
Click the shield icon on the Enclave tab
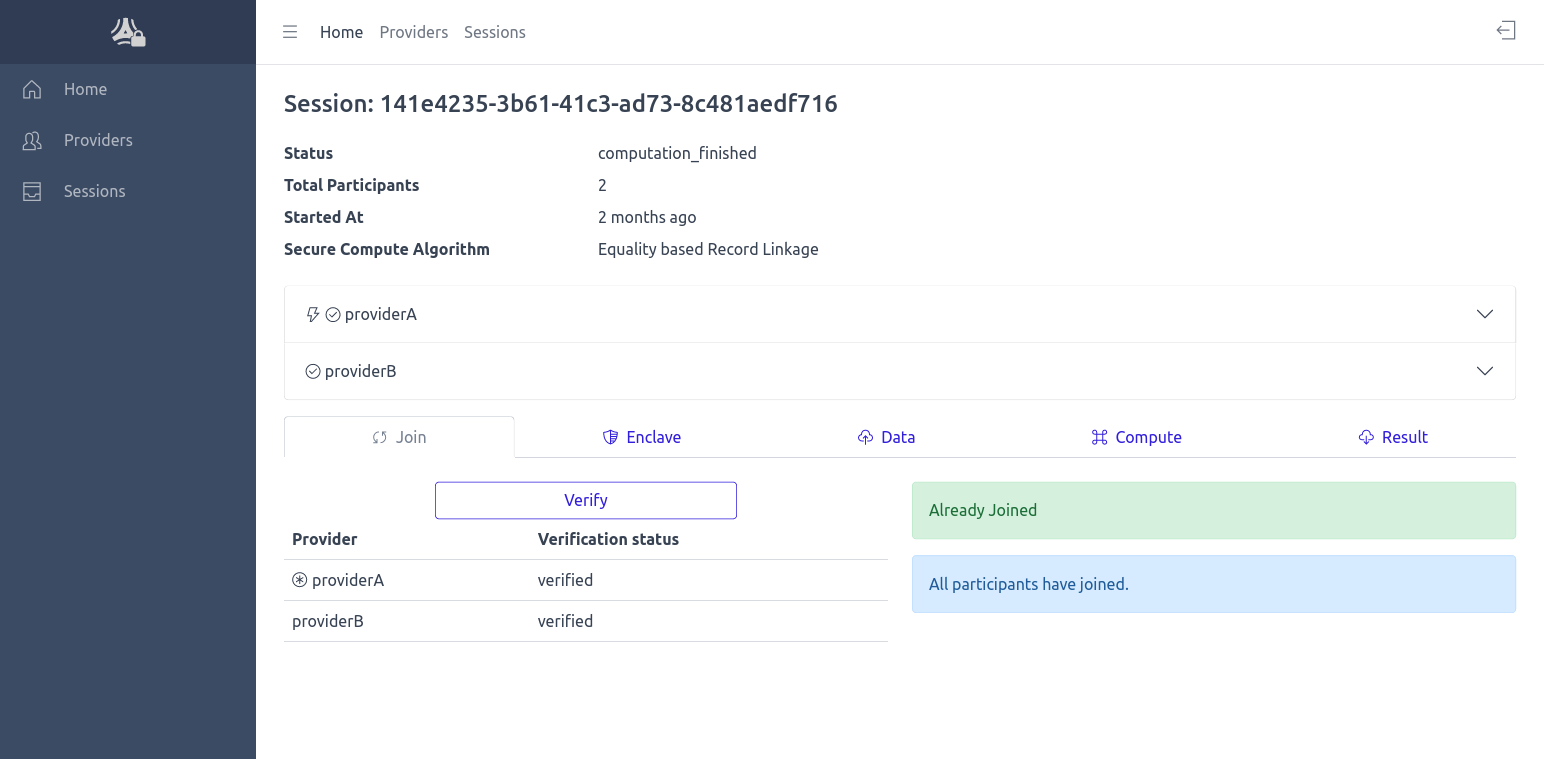click(610, 436)
